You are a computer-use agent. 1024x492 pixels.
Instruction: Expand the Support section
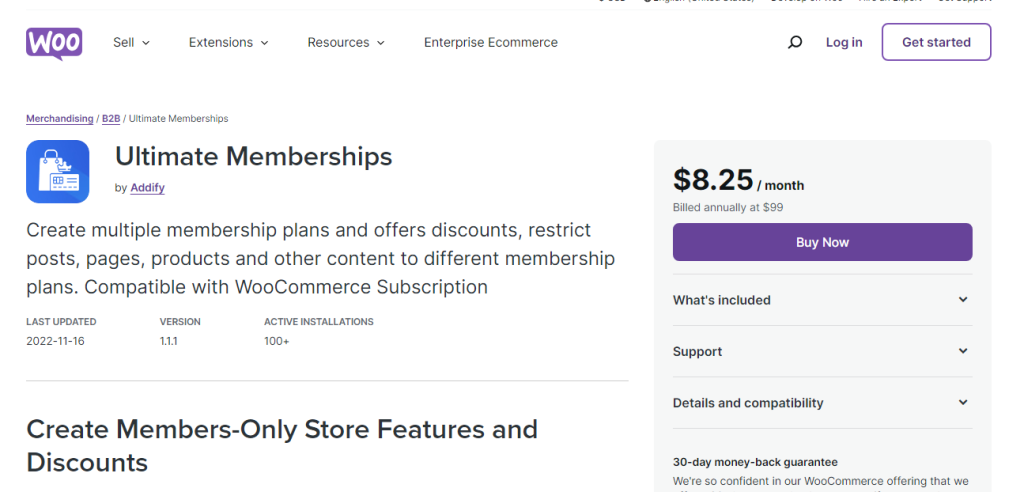point(822,351)
